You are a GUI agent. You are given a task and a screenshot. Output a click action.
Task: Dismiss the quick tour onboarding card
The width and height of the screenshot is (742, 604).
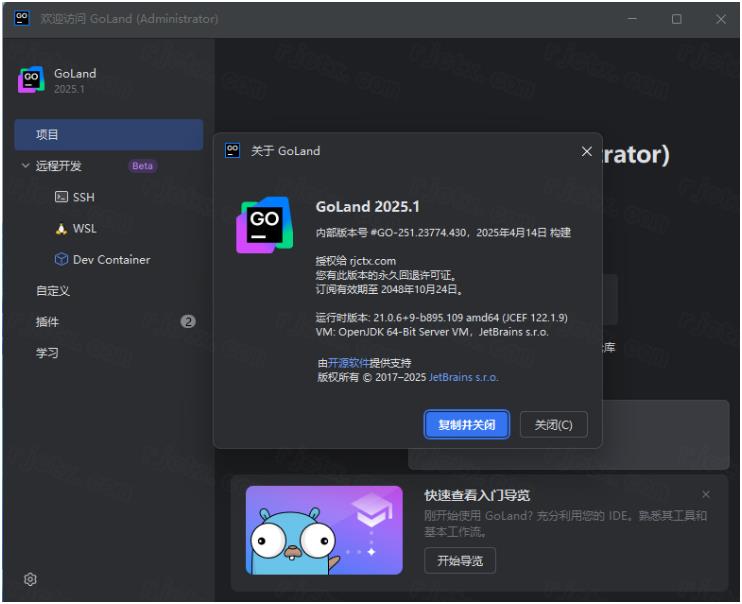[x=706, y=494]
